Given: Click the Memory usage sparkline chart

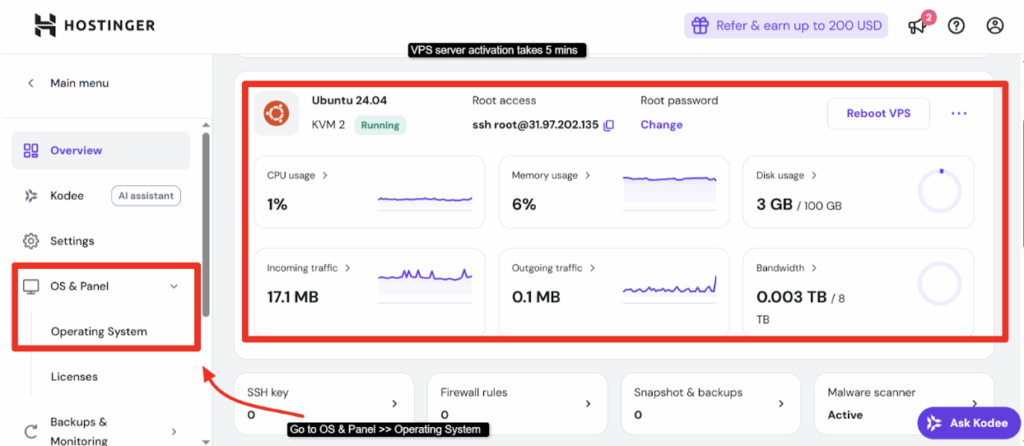Looking at the screenshot, I should click(670, 193).
